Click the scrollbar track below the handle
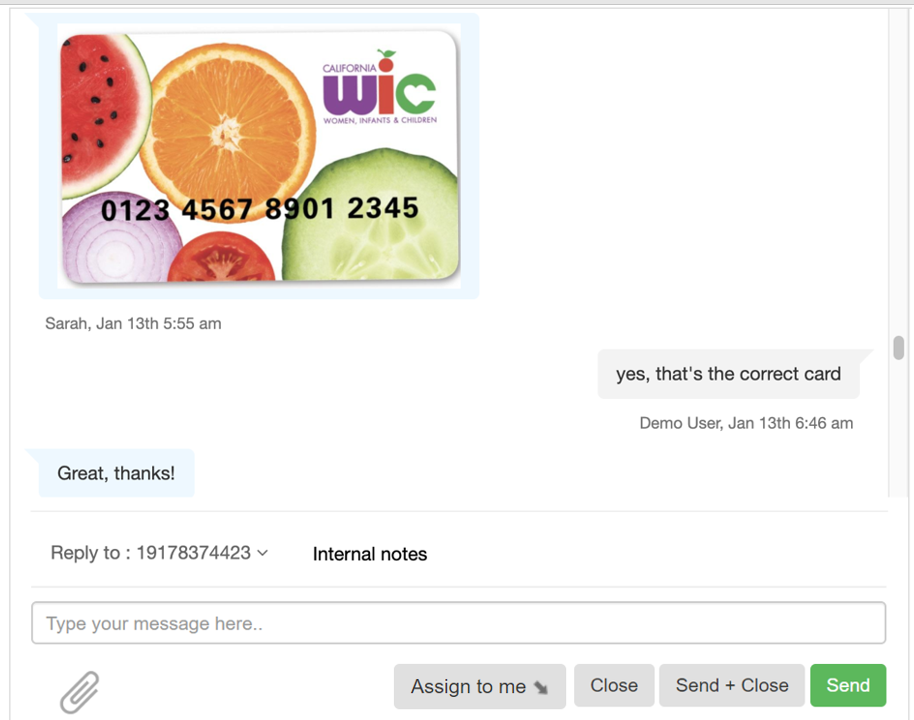Image resolution: width=914 pixels, height=720 pixels. 898,429
